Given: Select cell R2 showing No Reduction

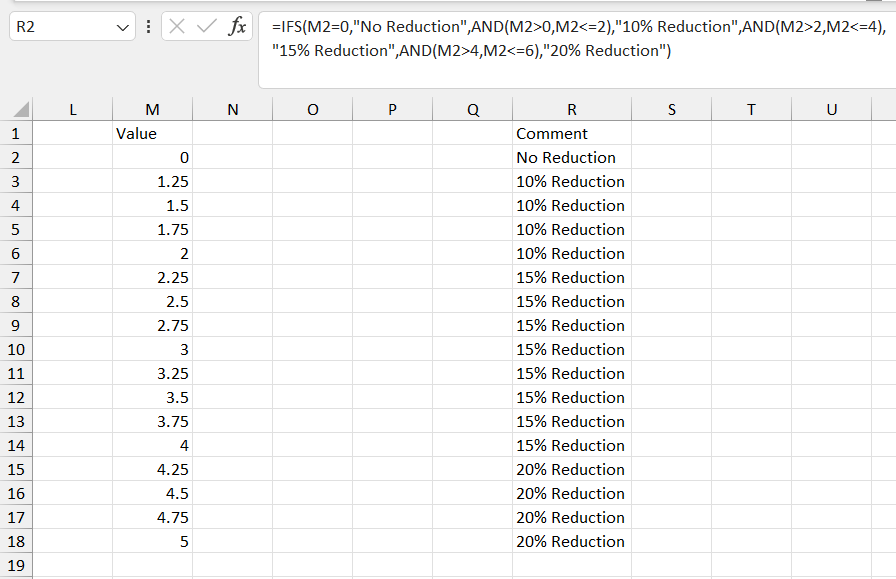Looking at the screenshot, I should click(572, 157).
